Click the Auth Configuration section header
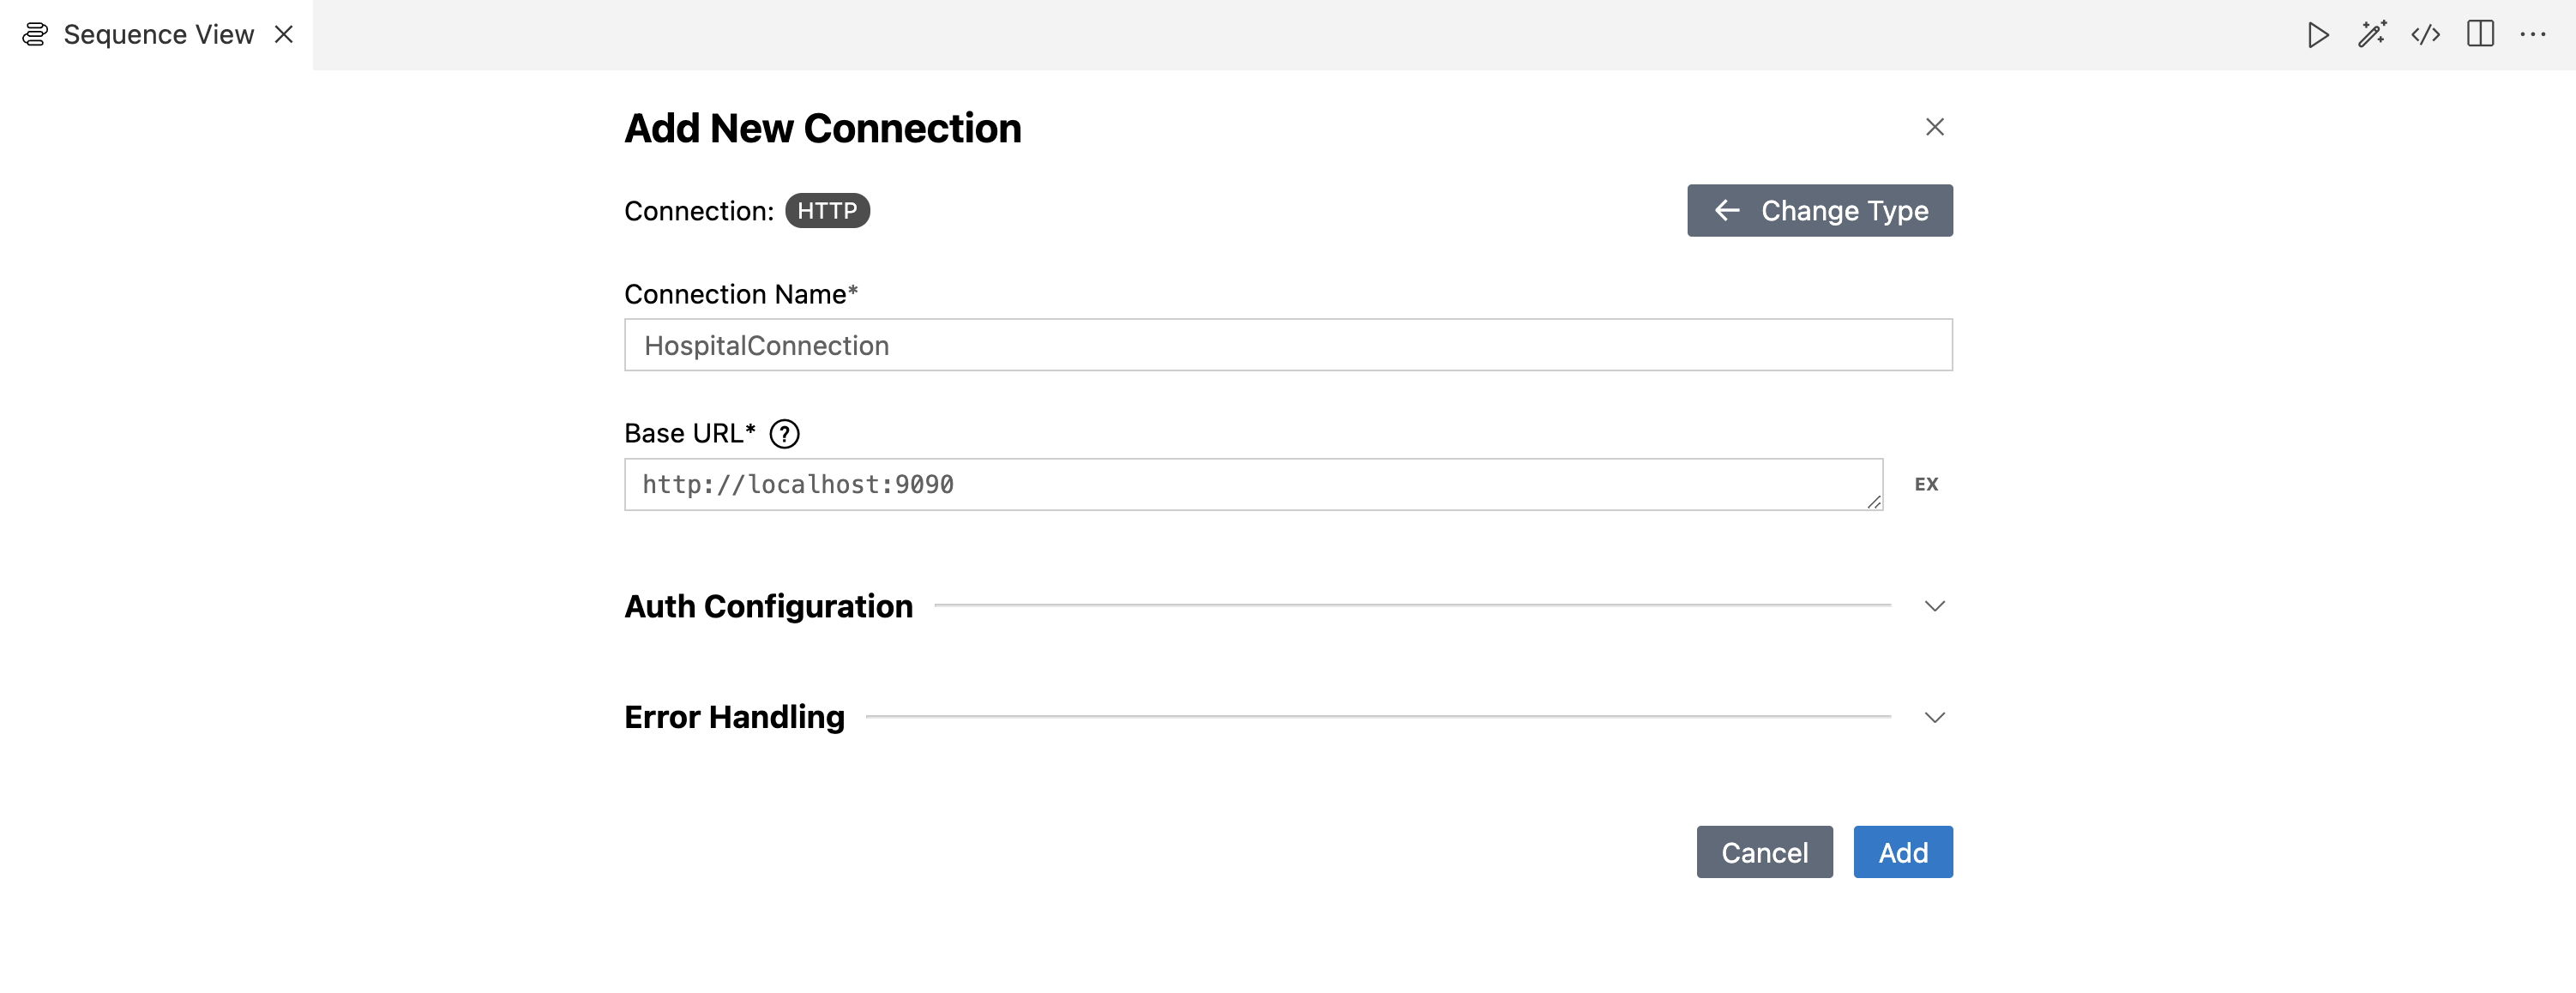 (768, 606)
